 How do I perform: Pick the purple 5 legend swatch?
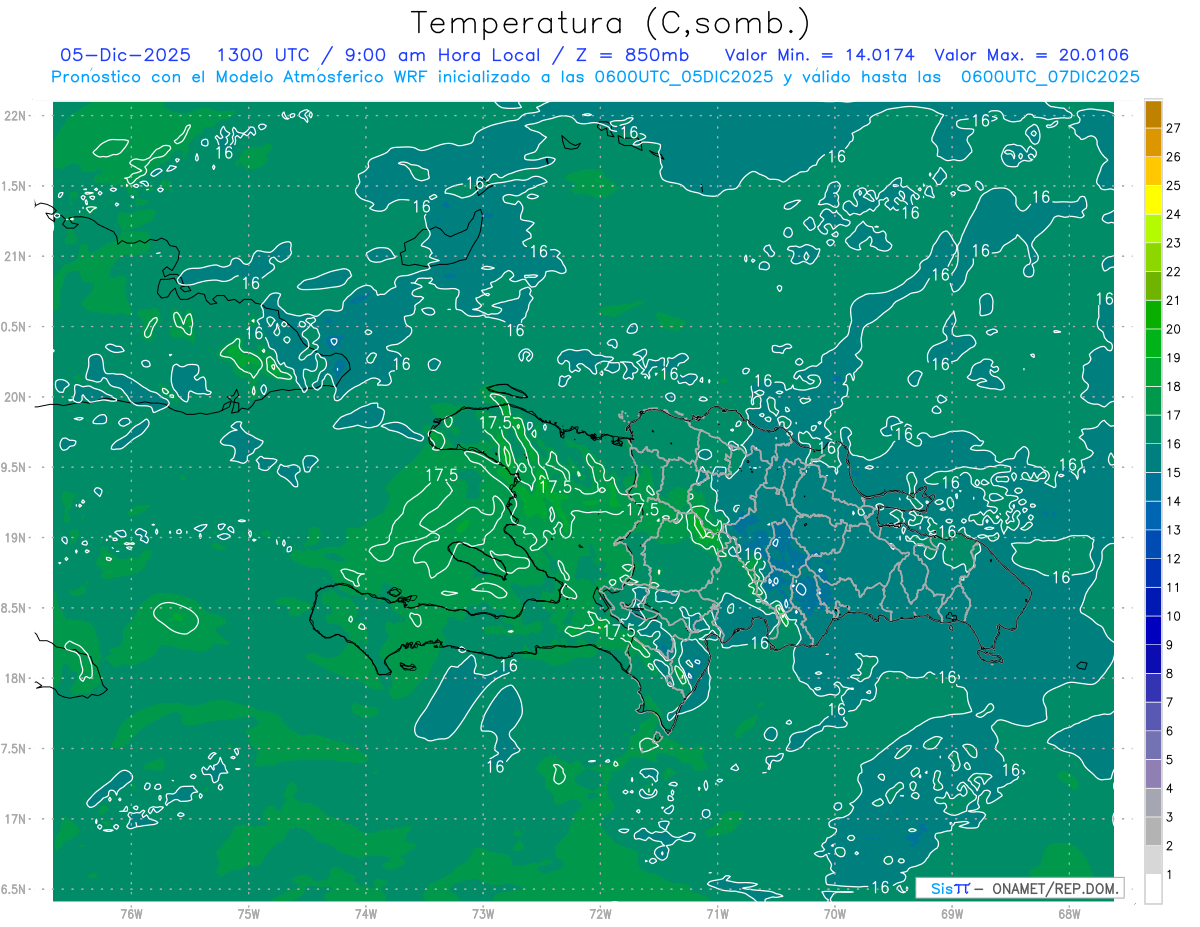click(1153, 746)
